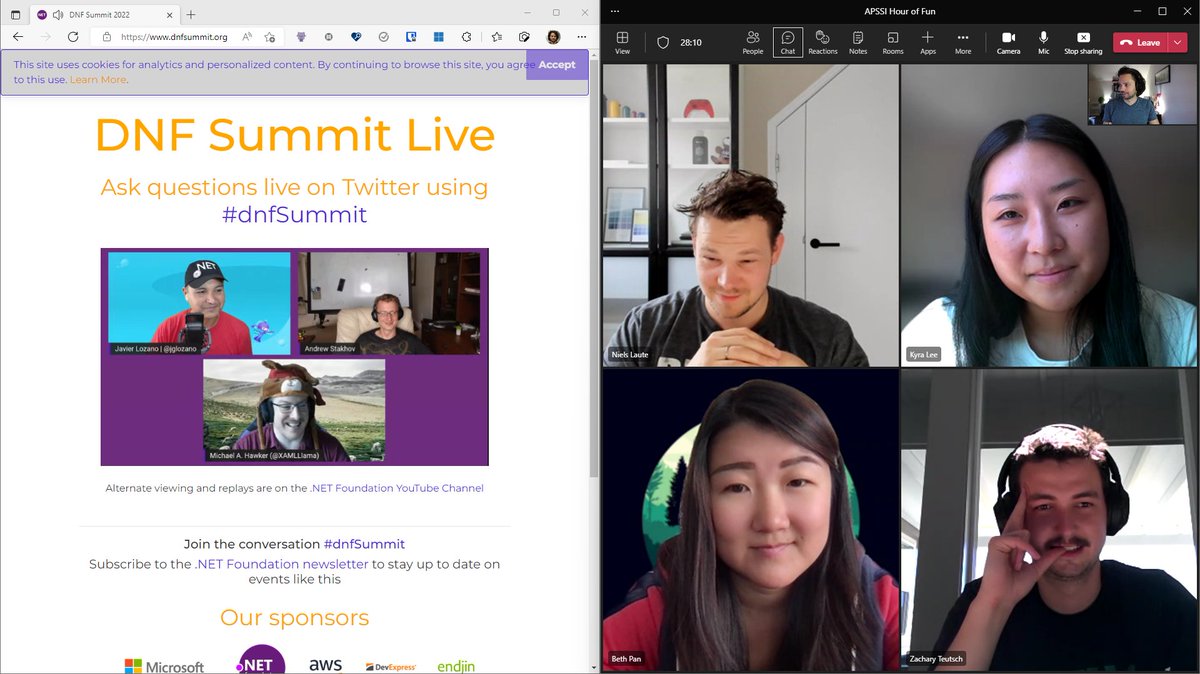
Task: Mute the Mic in Teams
Action: point(1044,42)
